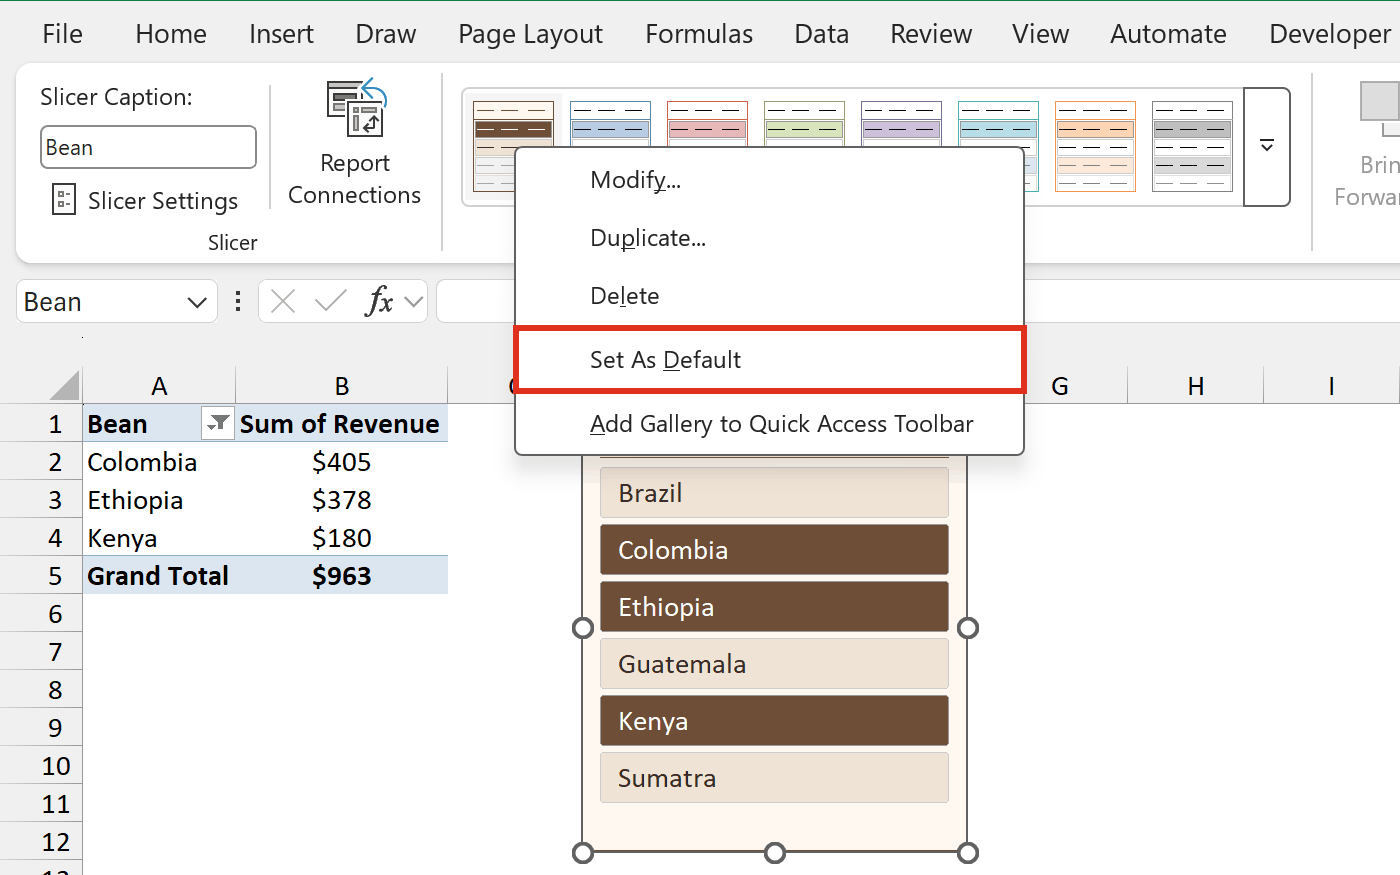Expand the slicer styles gallery
Viewport: 1400px width, 875px height.
(1267, 147)
